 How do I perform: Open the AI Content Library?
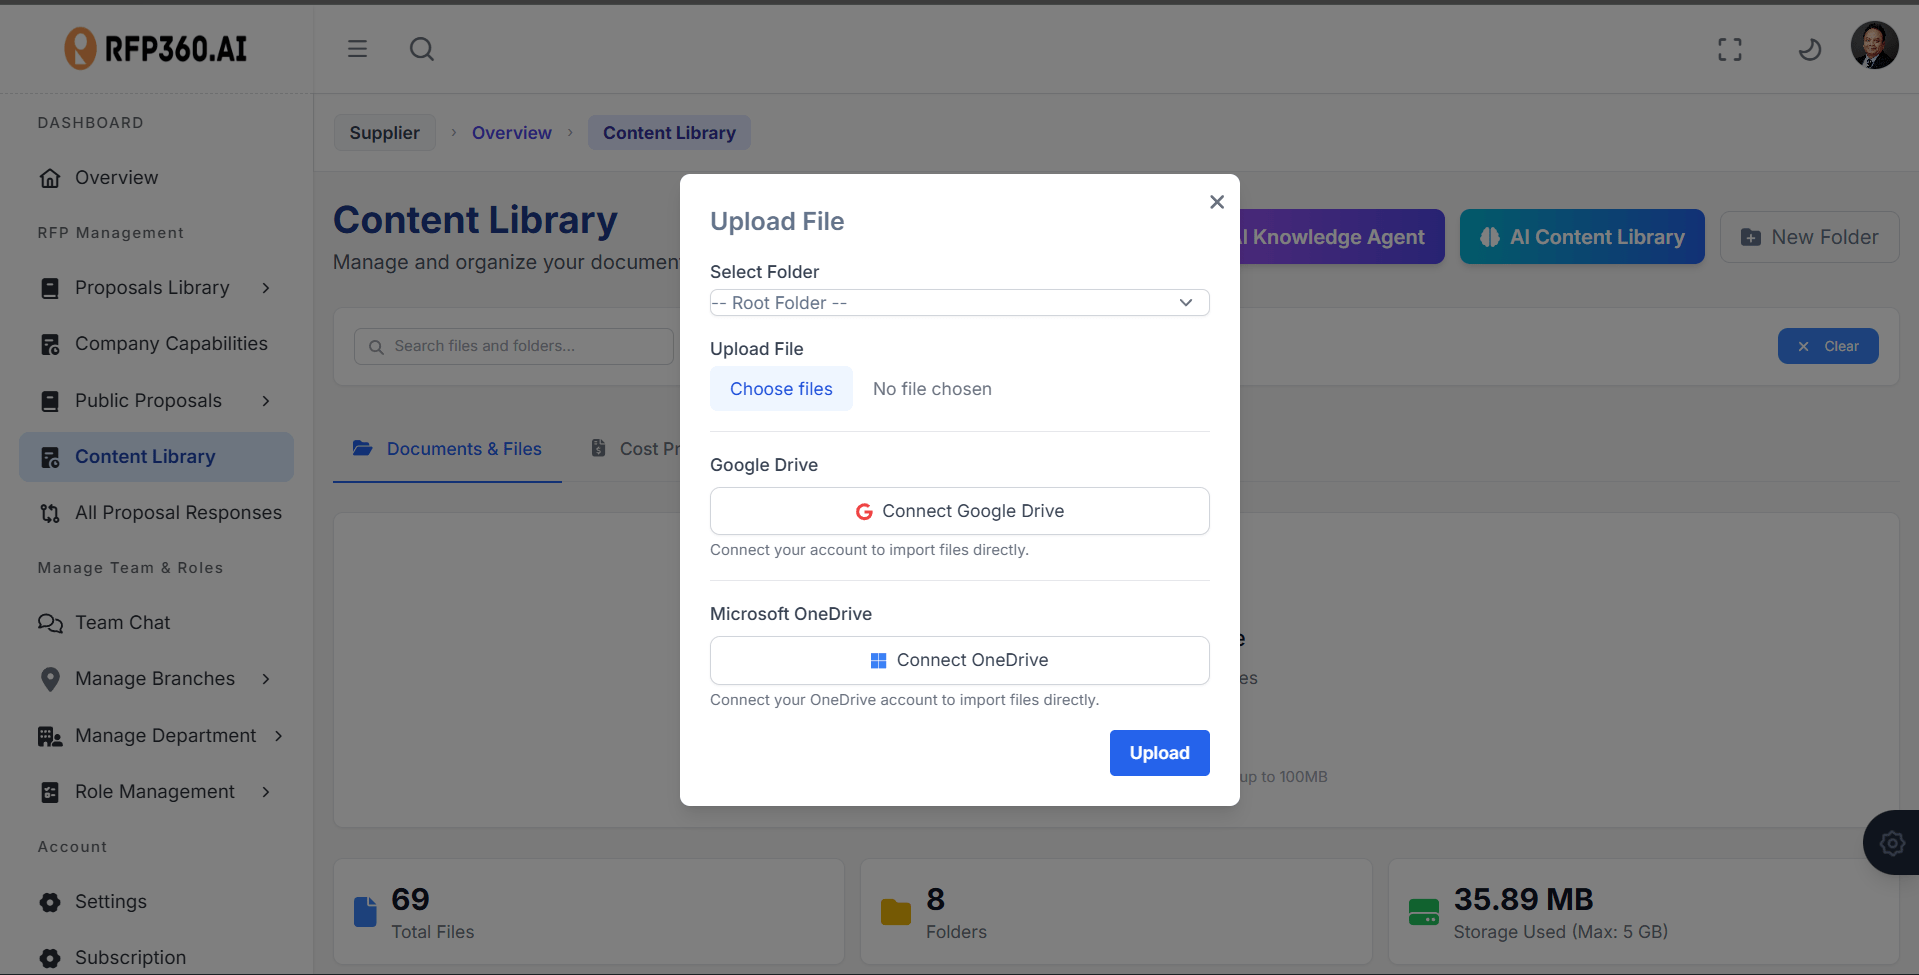[1581, 237]
